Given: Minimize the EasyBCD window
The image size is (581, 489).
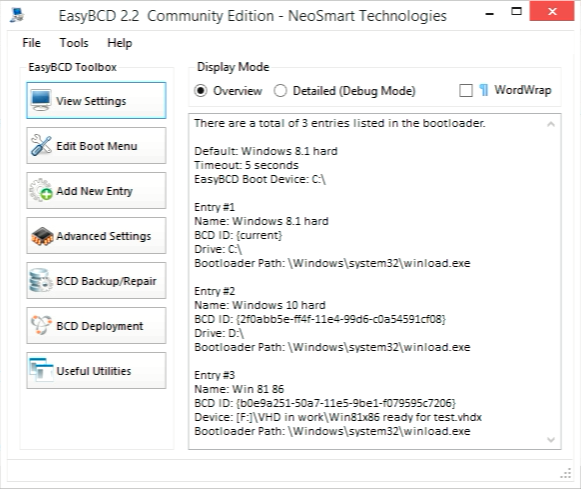Looking at the screenshot, I should point(489,13).
